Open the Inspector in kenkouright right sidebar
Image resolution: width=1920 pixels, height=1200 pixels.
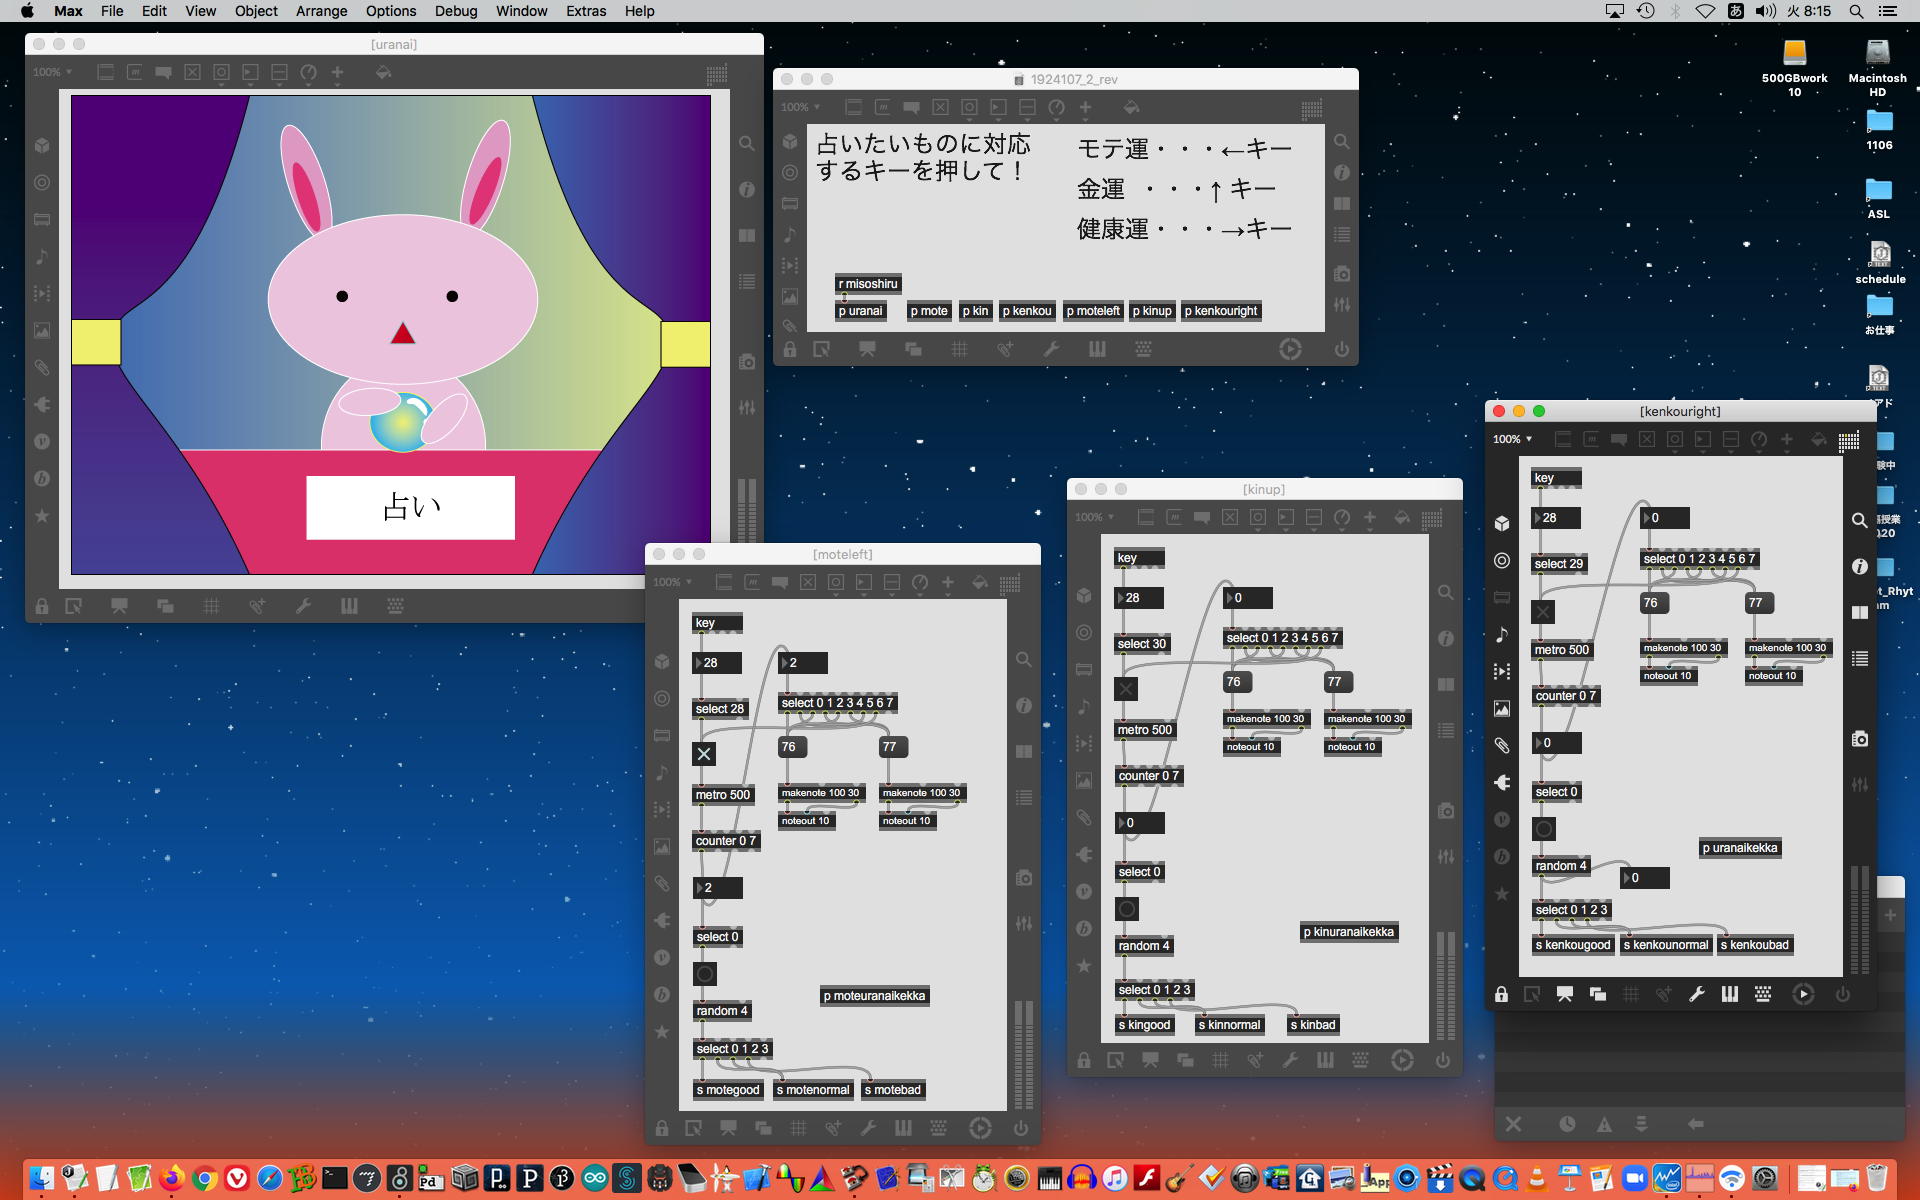[x=1859, y=566]
